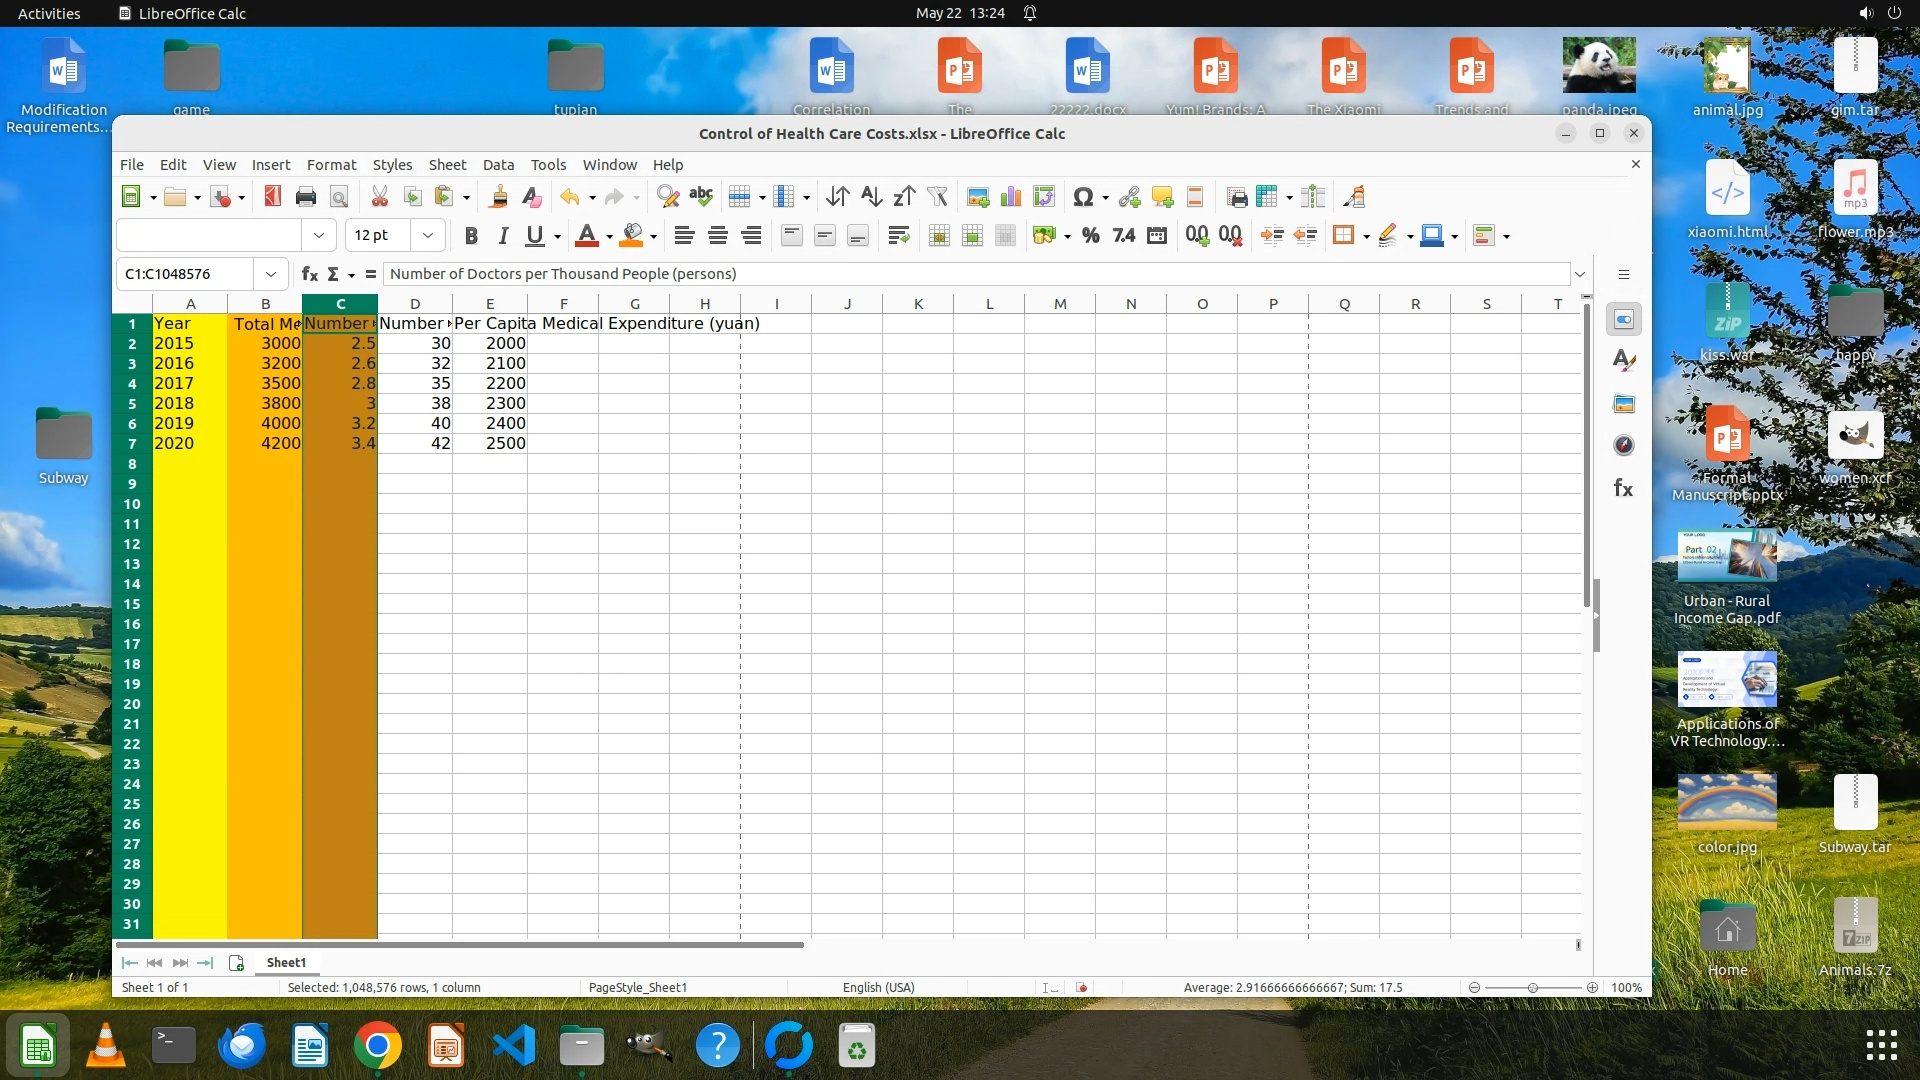Toggle Italic formatting
Viewport: 1920px width, 1080px height.
pyautogui.click(x=503, y=236)
